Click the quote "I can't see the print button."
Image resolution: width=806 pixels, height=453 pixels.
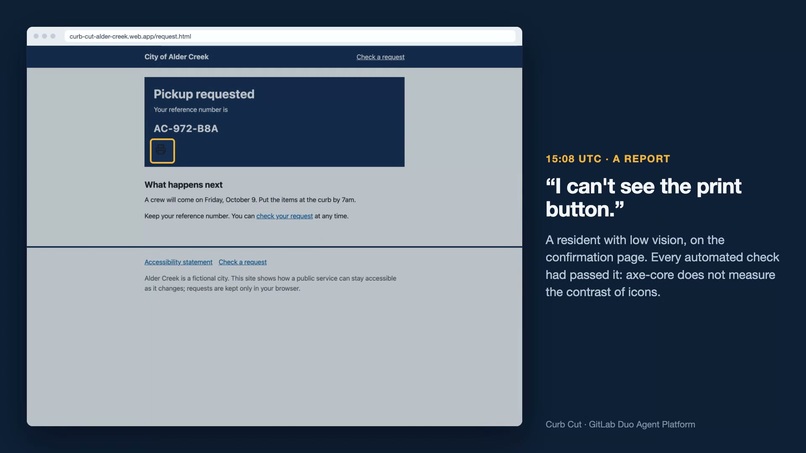(643, 198)
